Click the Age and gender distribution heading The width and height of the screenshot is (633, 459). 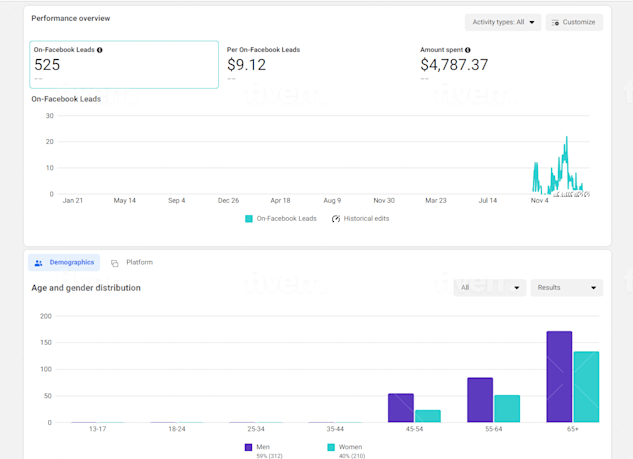(x=86, y=288)
